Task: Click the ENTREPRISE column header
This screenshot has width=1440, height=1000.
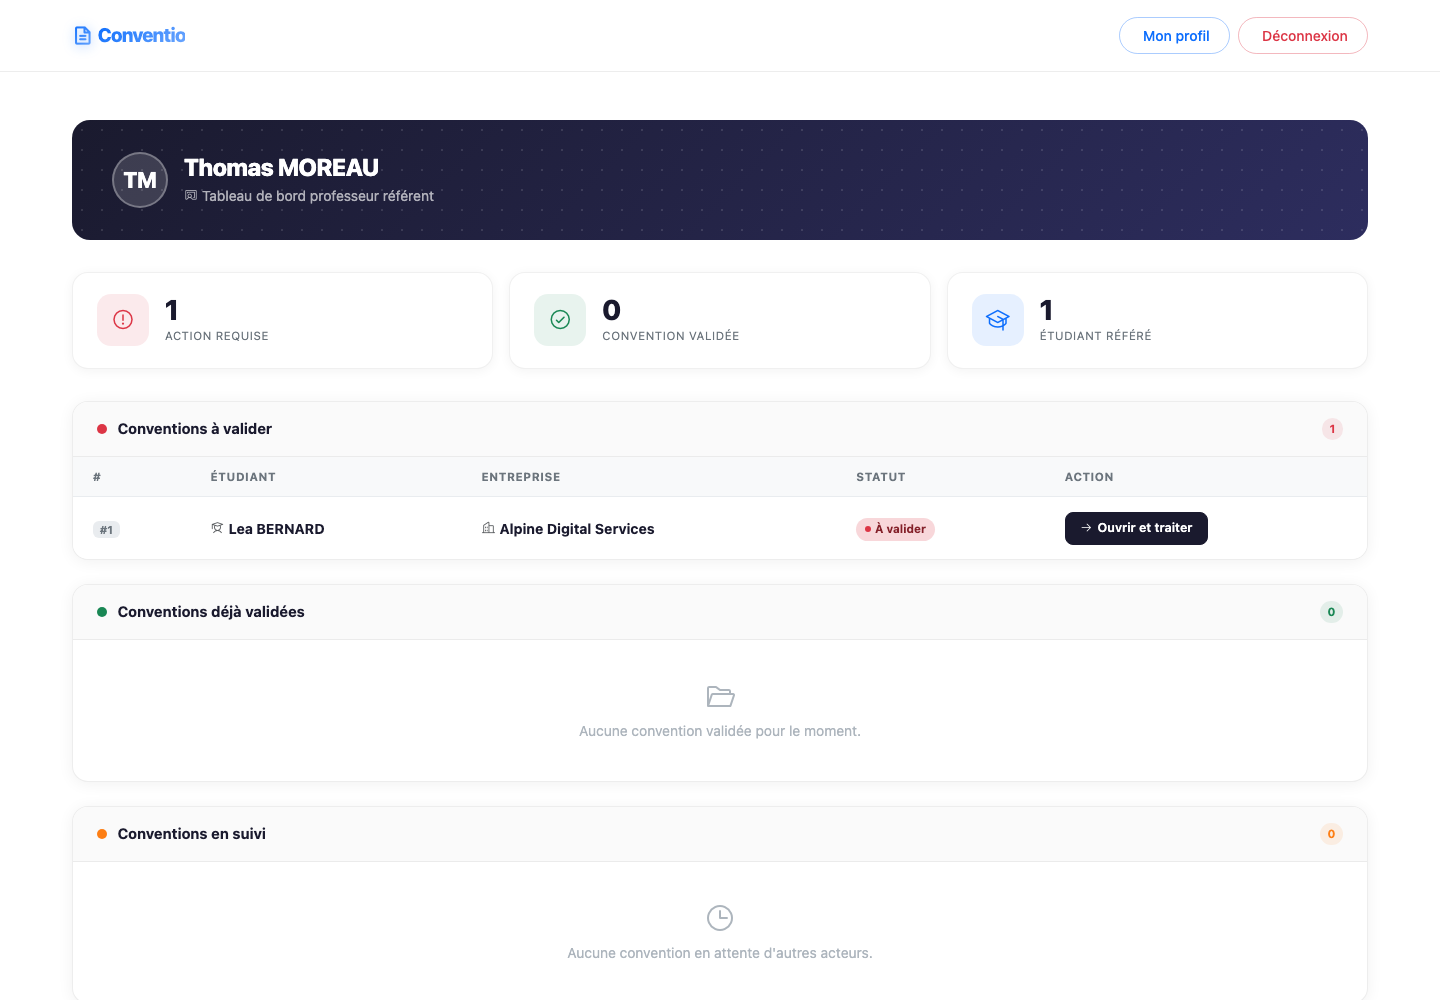Action: tap(521, 477)
